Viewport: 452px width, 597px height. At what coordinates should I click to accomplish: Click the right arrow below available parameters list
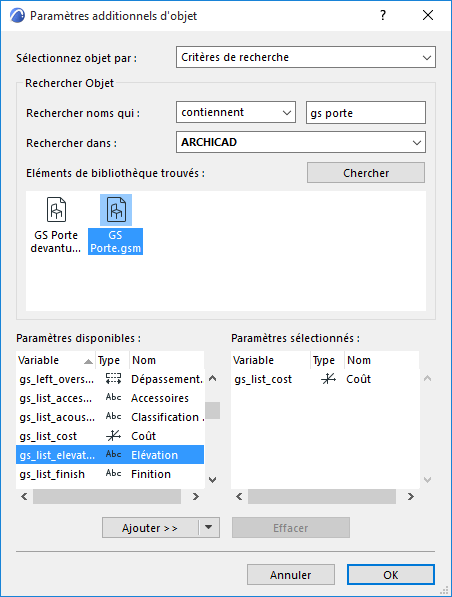pos(196,496)
